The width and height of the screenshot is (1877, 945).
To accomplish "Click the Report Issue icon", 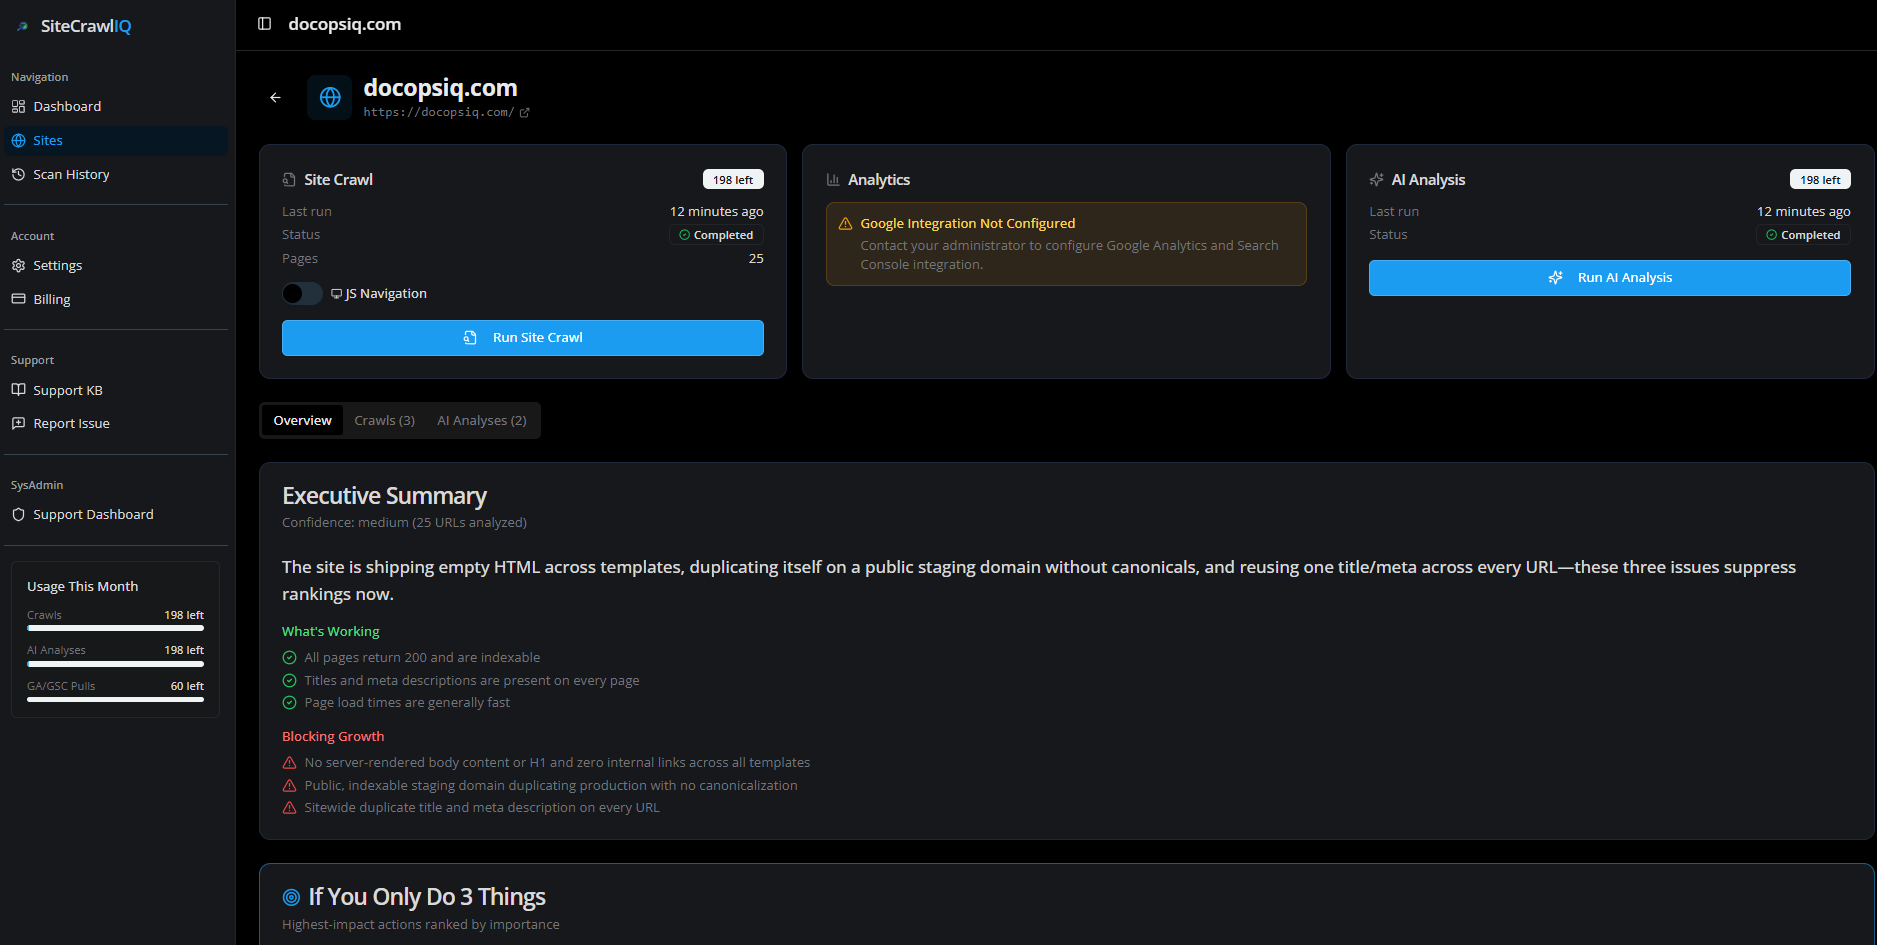I will 18,423.
